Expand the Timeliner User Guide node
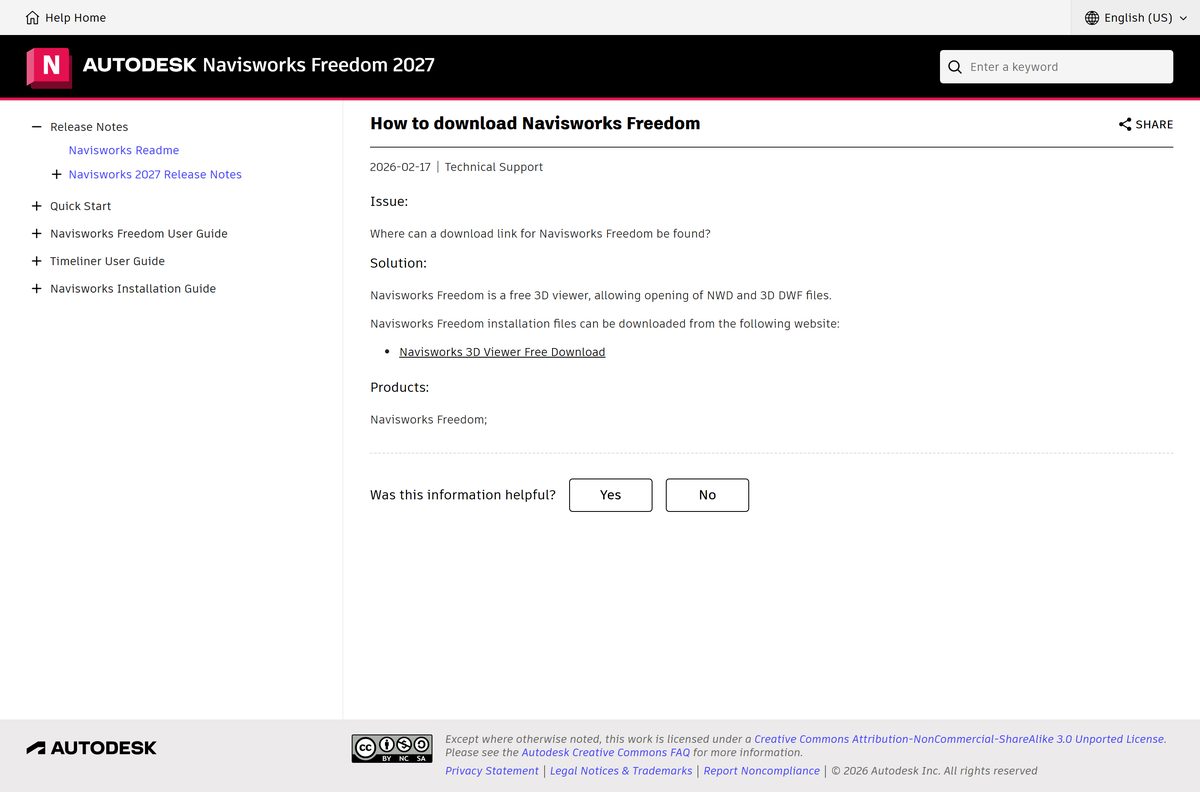This screenshot has height=792, width=1200. coord(37,261)
